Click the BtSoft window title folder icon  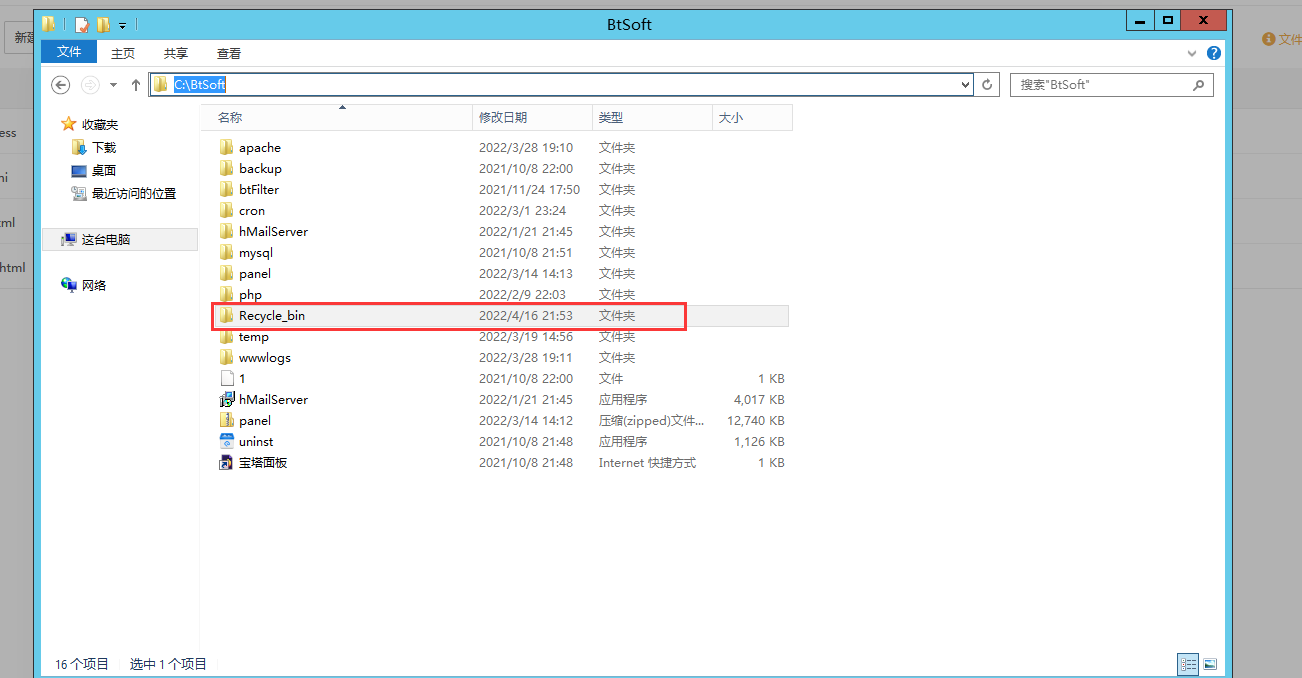coord(49,24)
